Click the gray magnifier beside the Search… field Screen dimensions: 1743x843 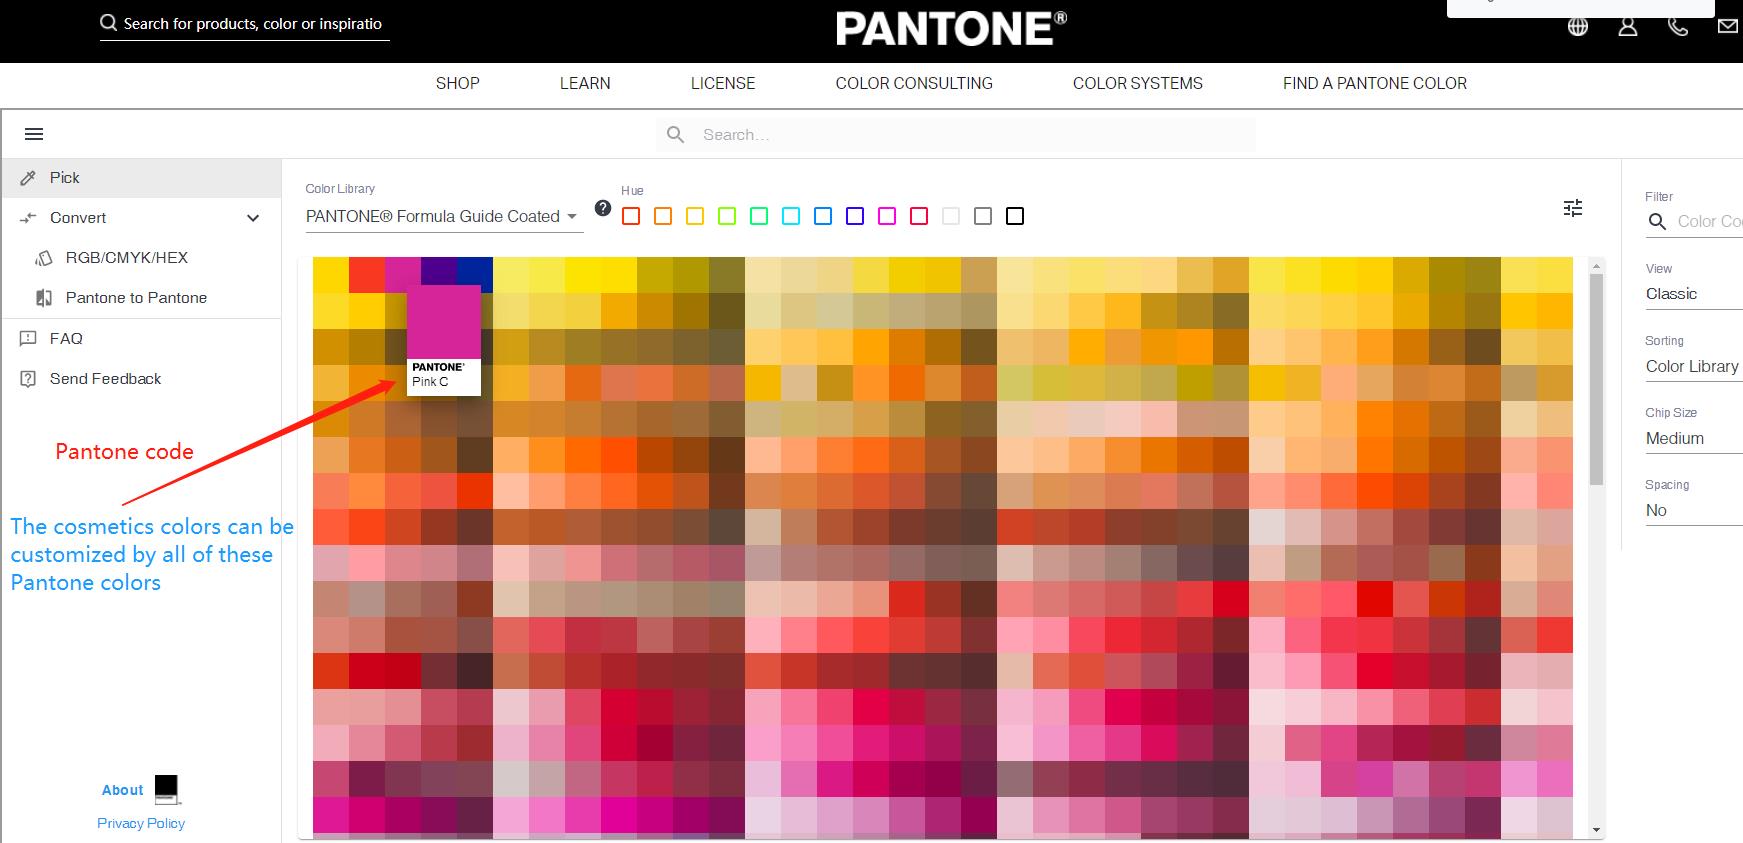[x=676, y=134]
